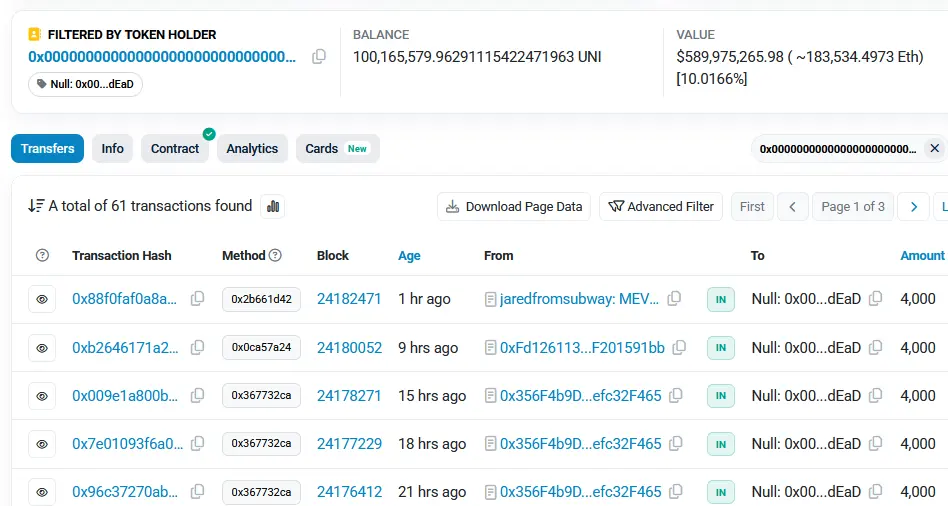The image size is (948, 506).
Task: Click the help icon in table header's first column
Action: (42, 255)
